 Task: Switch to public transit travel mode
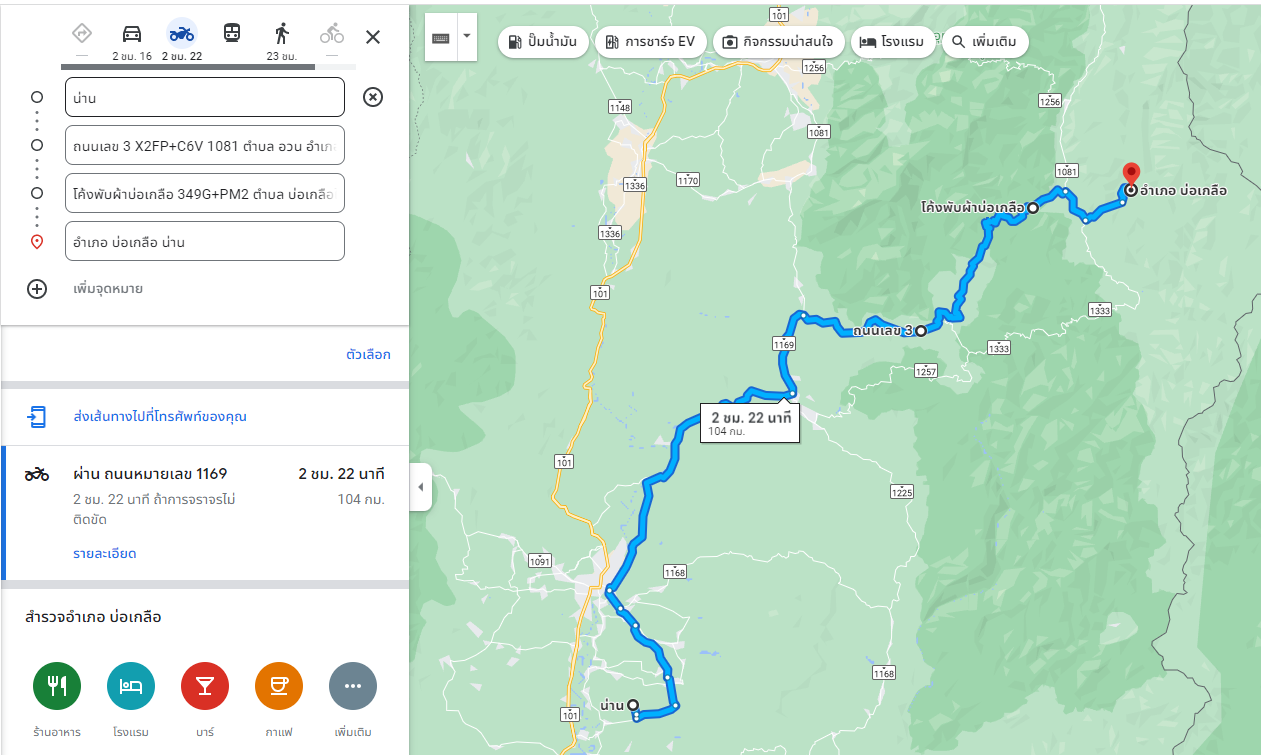pyautogui.click(x=231, y=34)
